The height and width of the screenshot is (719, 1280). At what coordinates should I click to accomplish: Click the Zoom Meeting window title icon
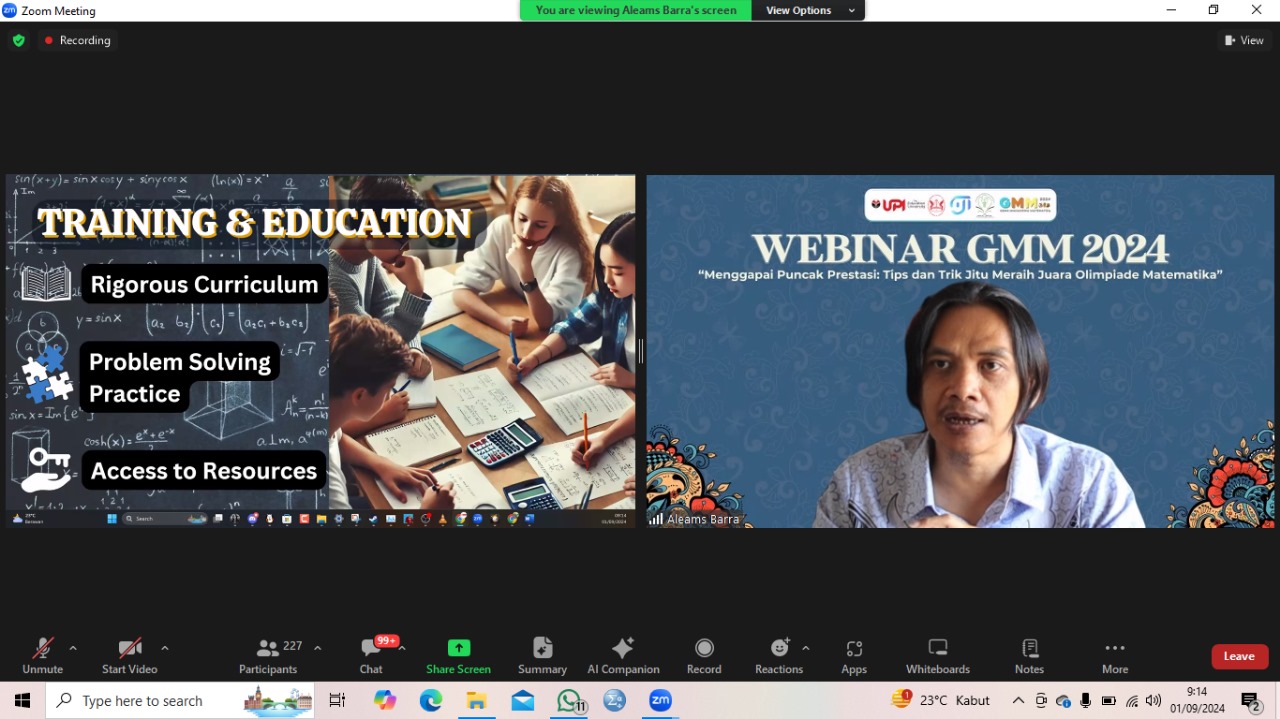[10, 10]
